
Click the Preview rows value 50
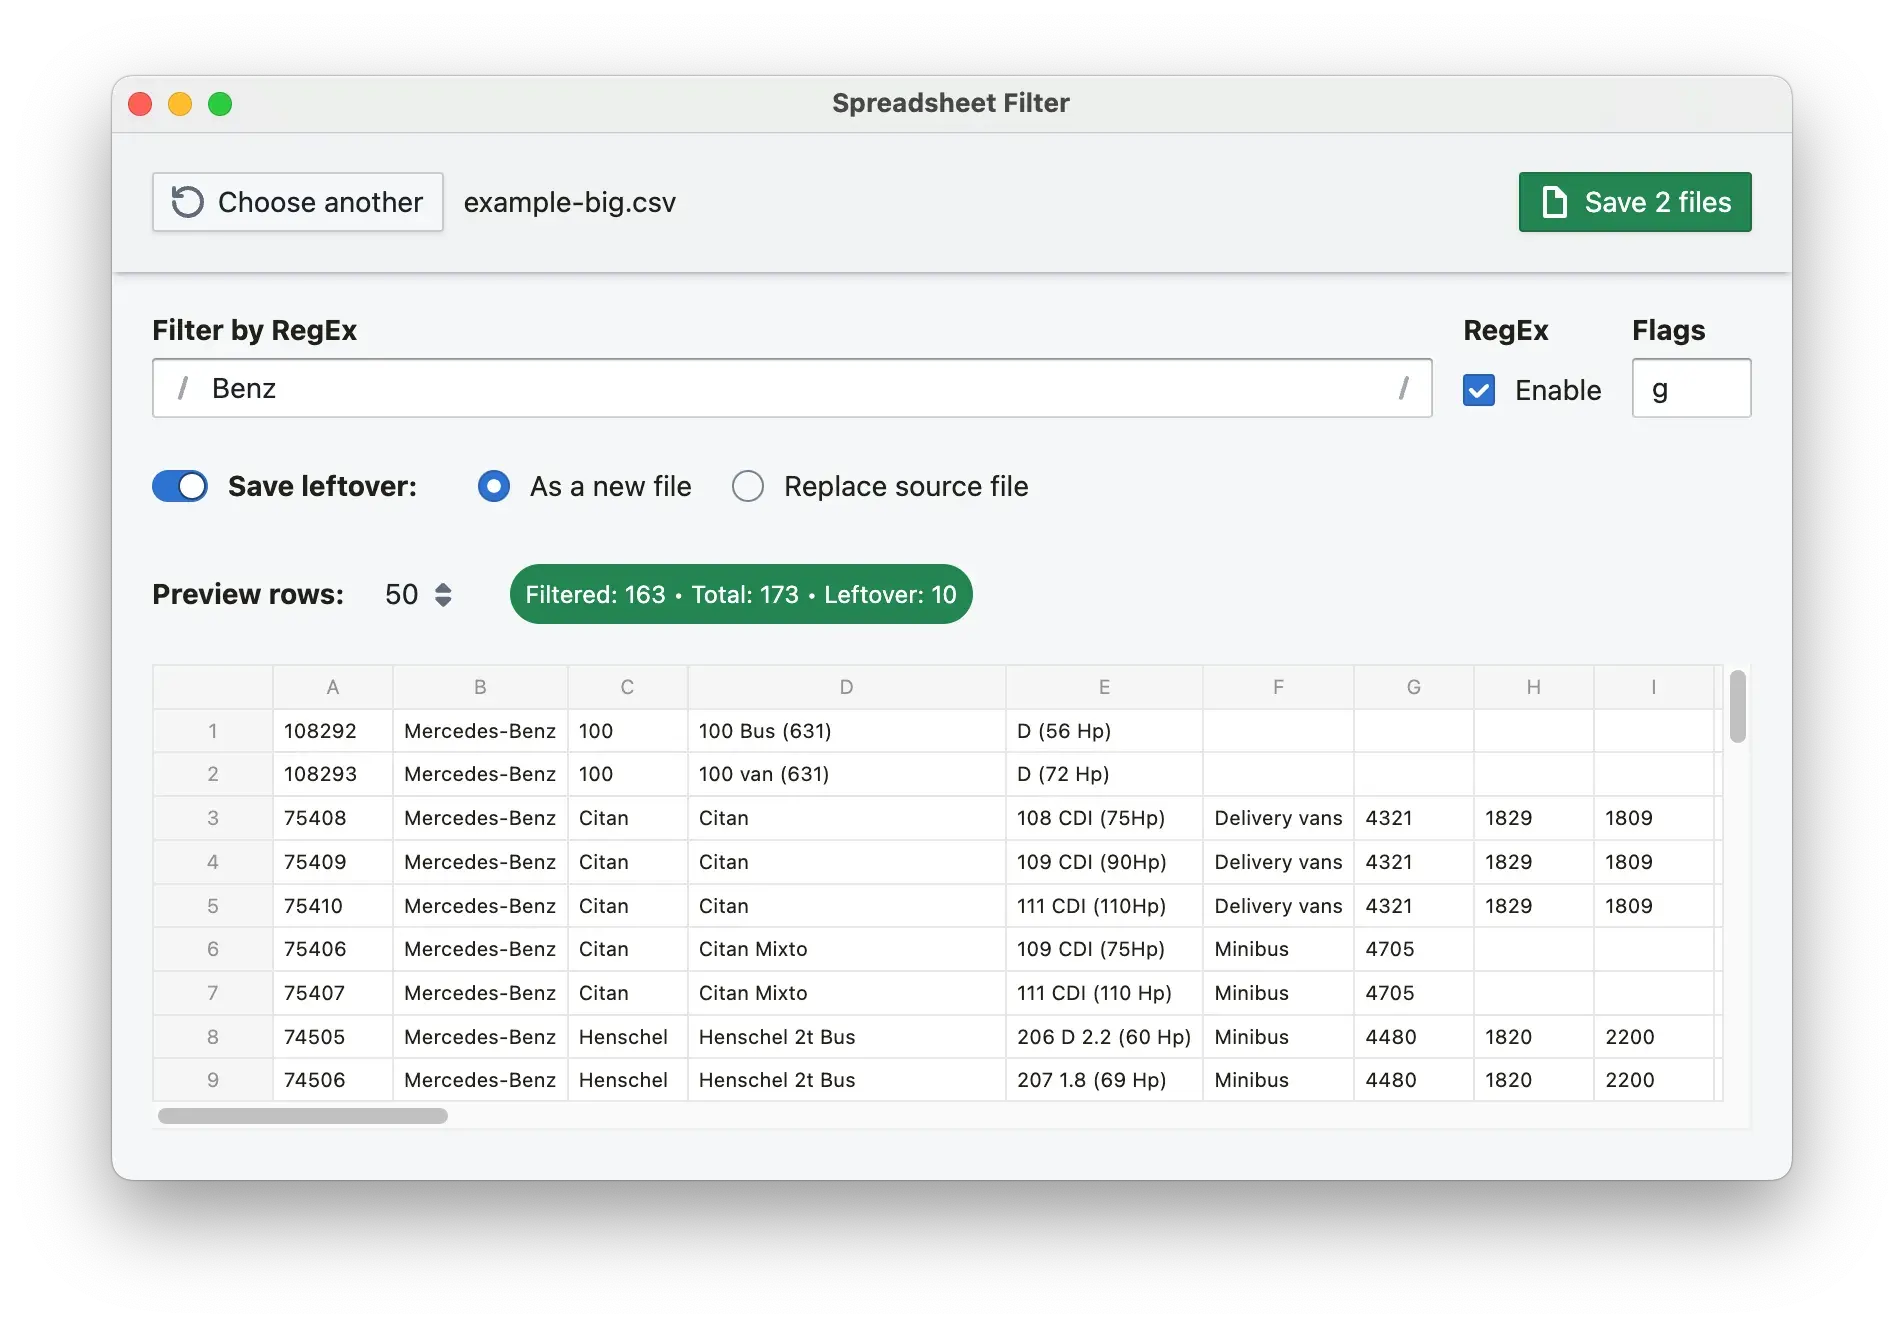click(x=400, y=593)
